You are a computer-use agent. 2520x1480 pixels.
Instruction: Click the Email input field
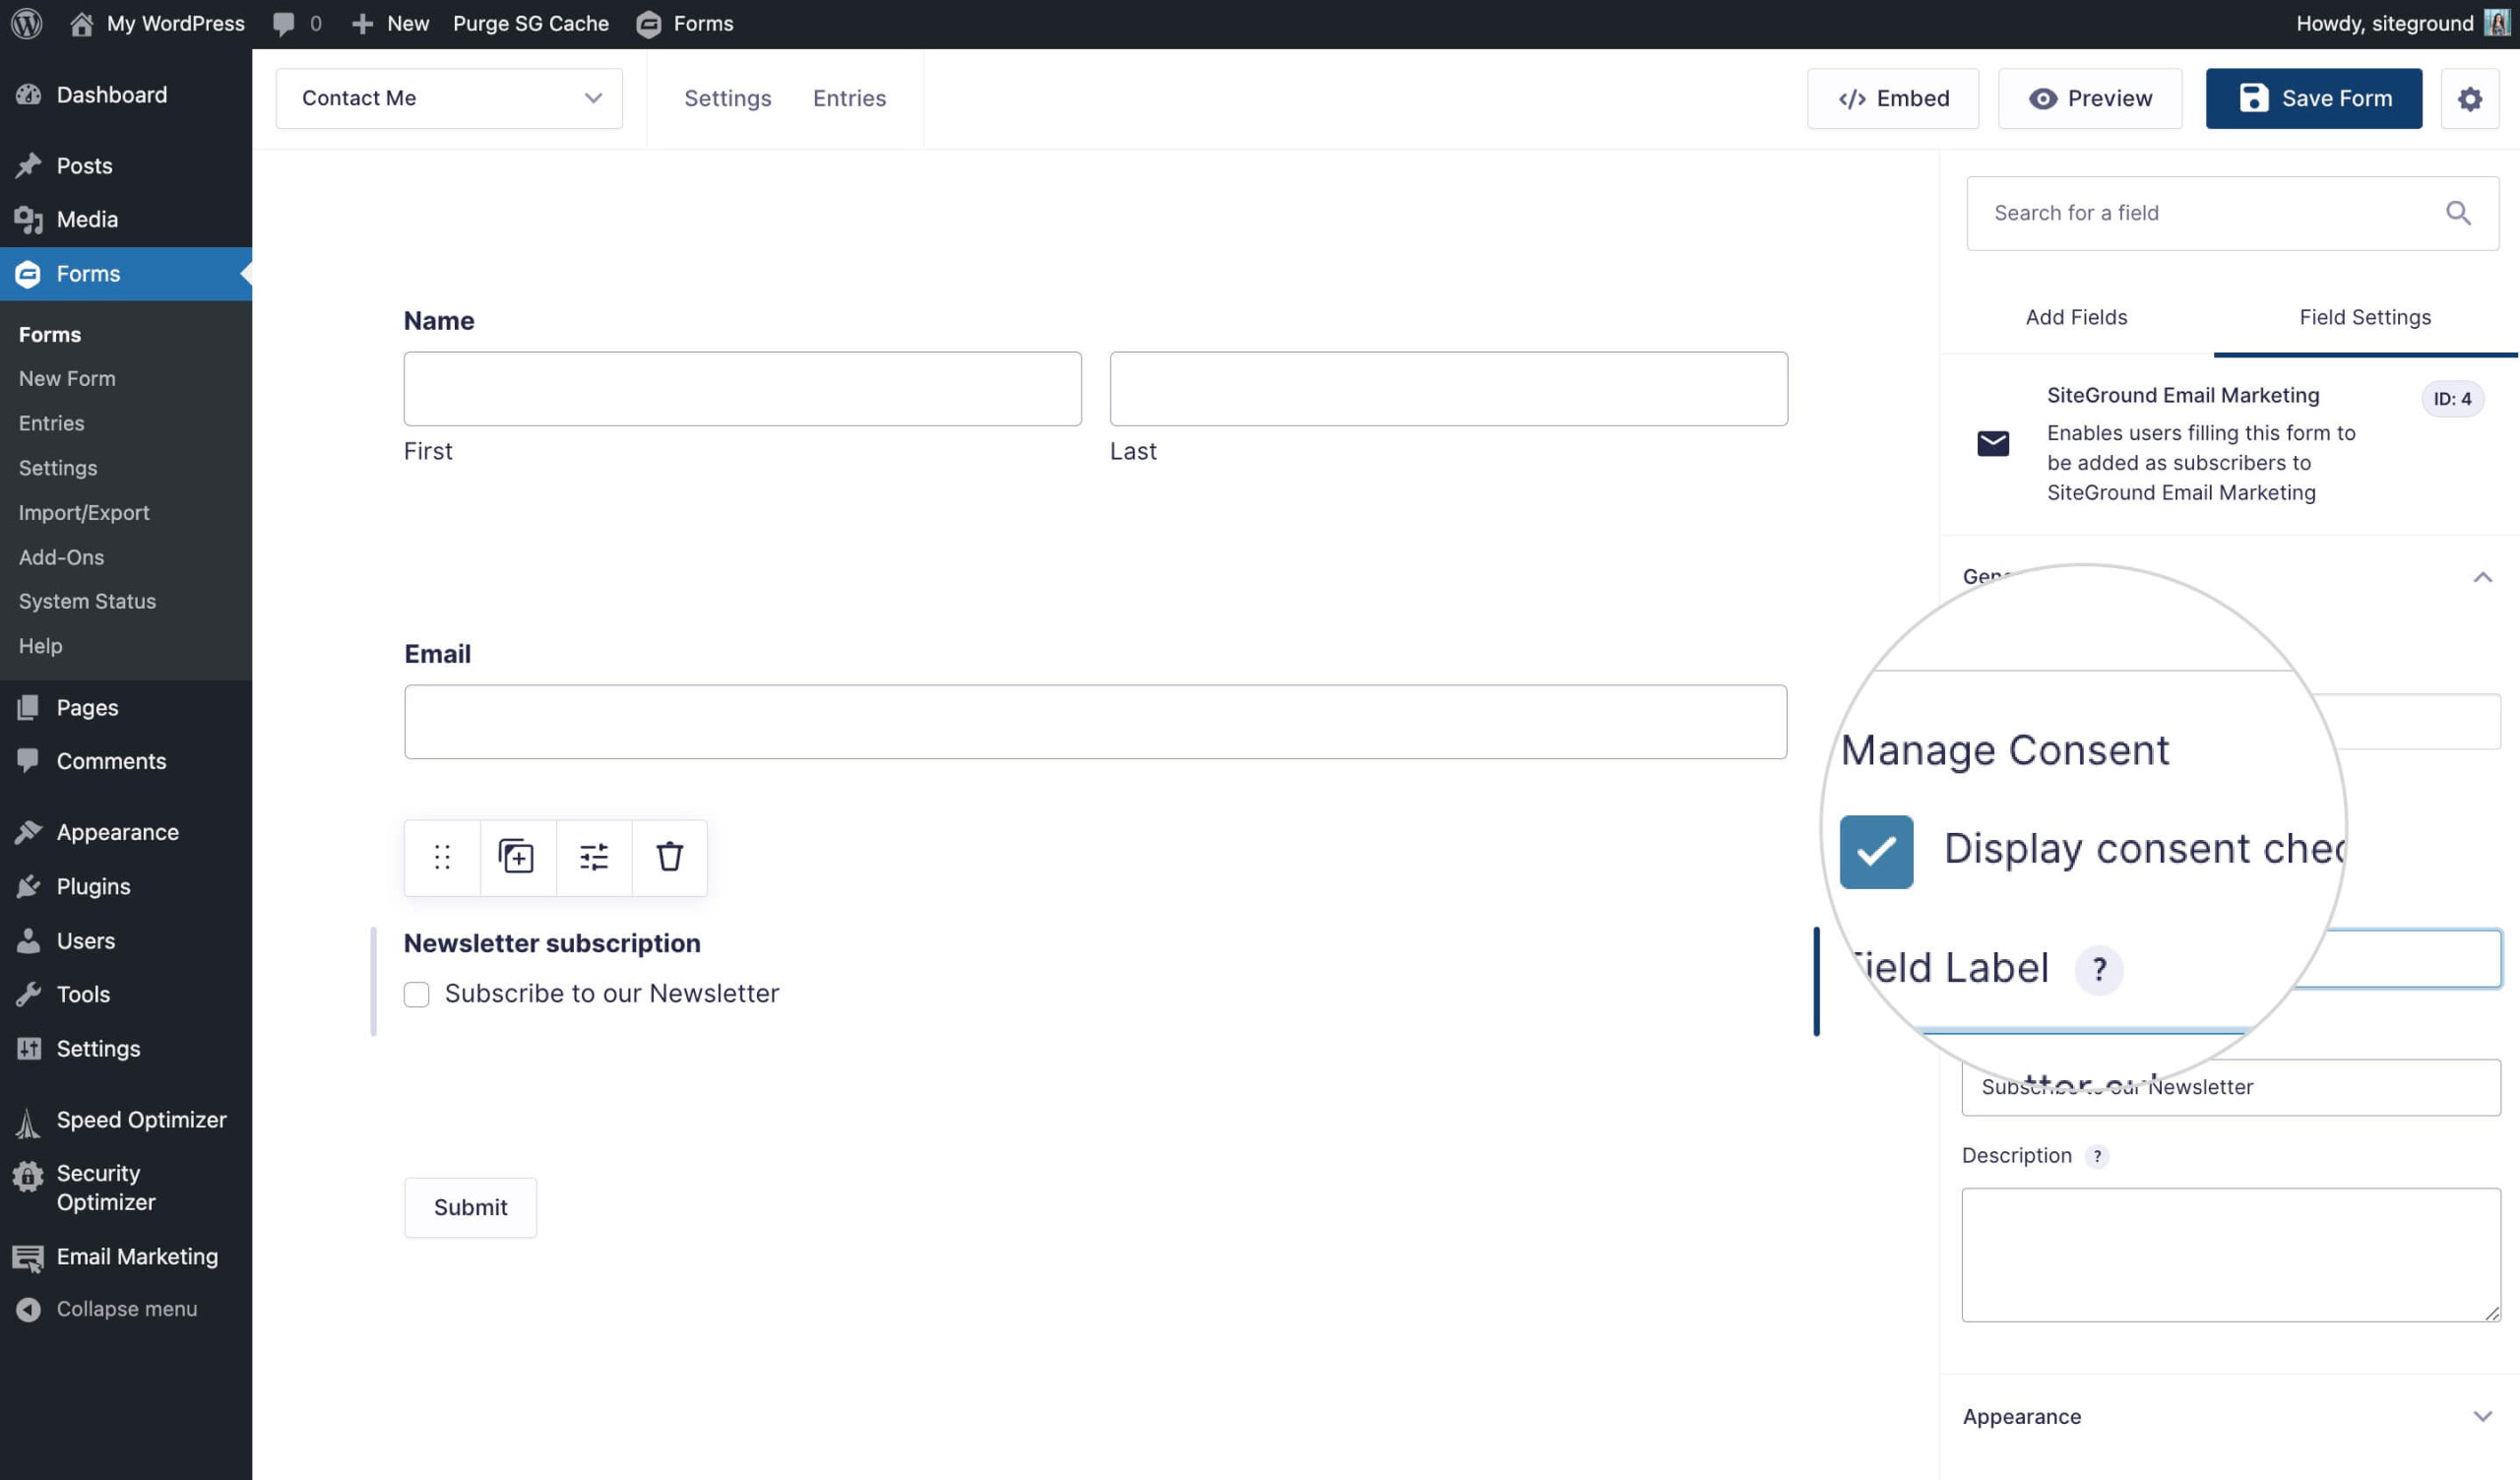click(x=1095, y=721)
